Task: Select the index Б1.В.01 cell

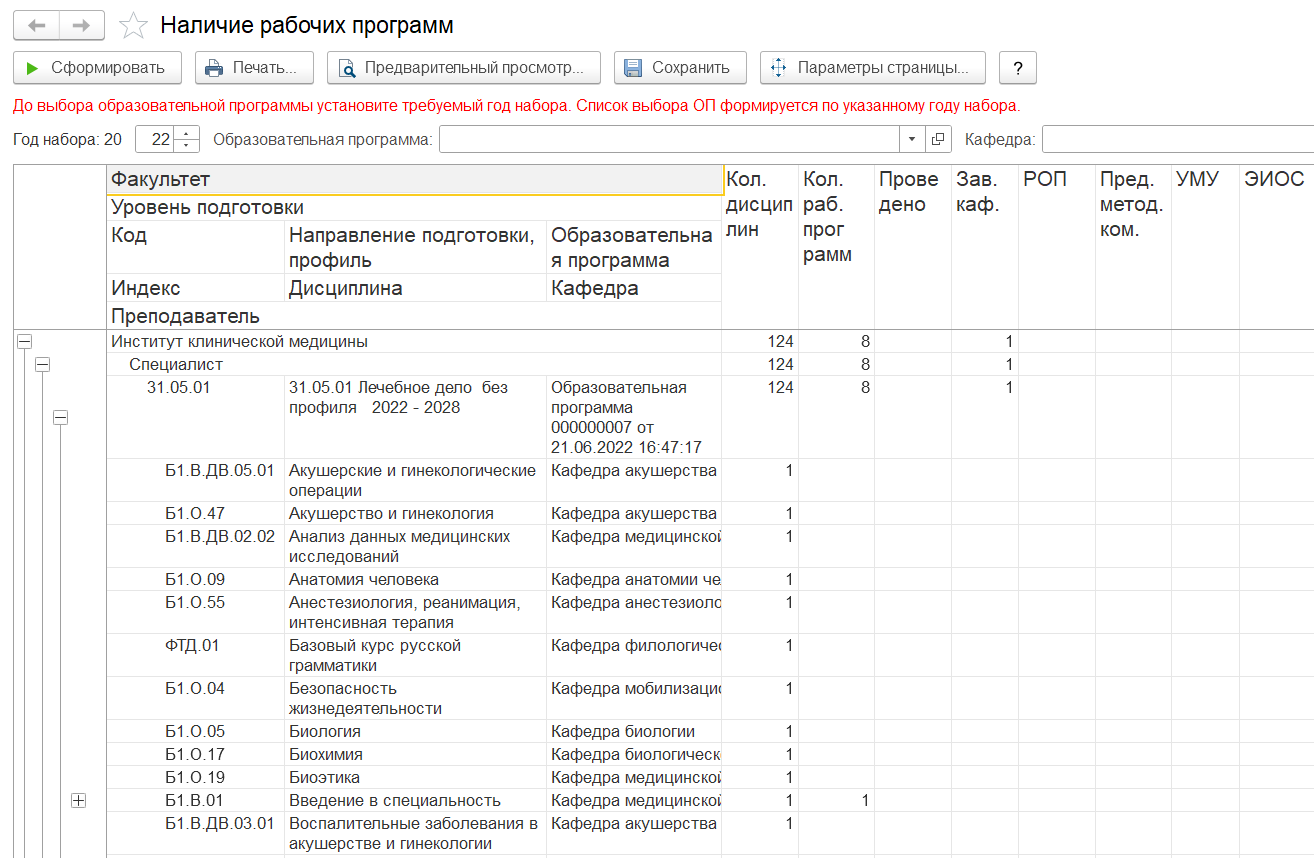Action: 196,800
